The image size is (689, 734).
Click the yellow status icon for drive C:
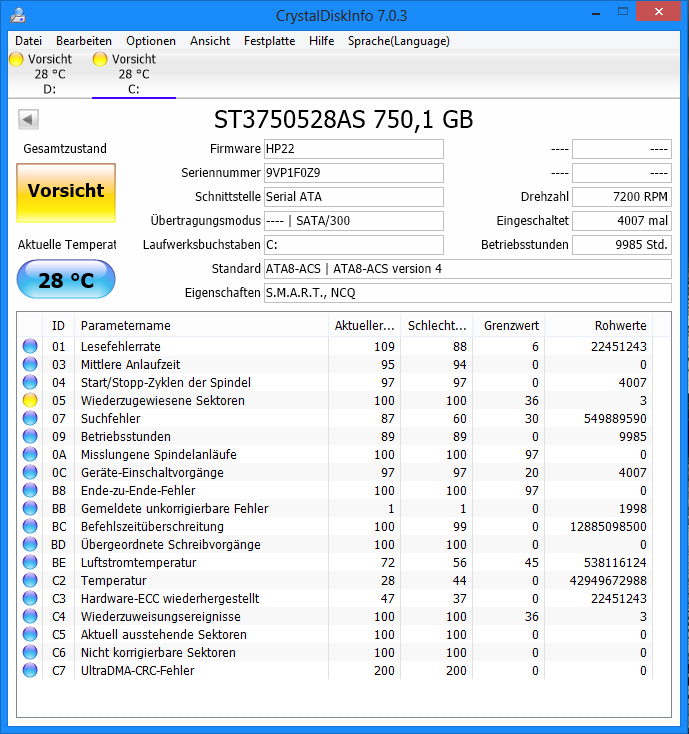100,59
